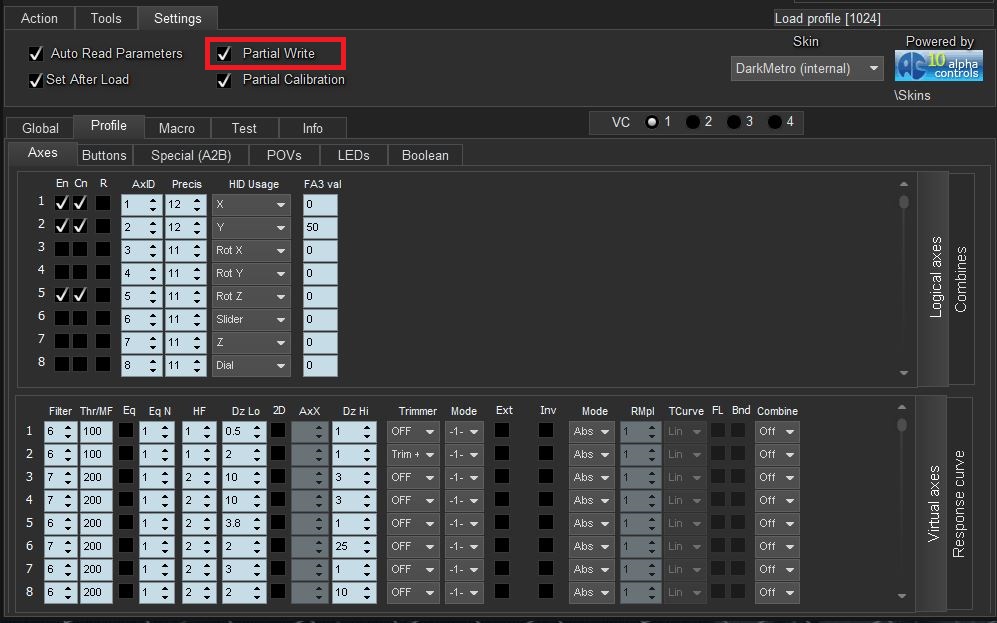This screenshot has width=997, height=623.
Task: Open Trimmer dropdown for virtual axis 1
Action: click(413, 432)
